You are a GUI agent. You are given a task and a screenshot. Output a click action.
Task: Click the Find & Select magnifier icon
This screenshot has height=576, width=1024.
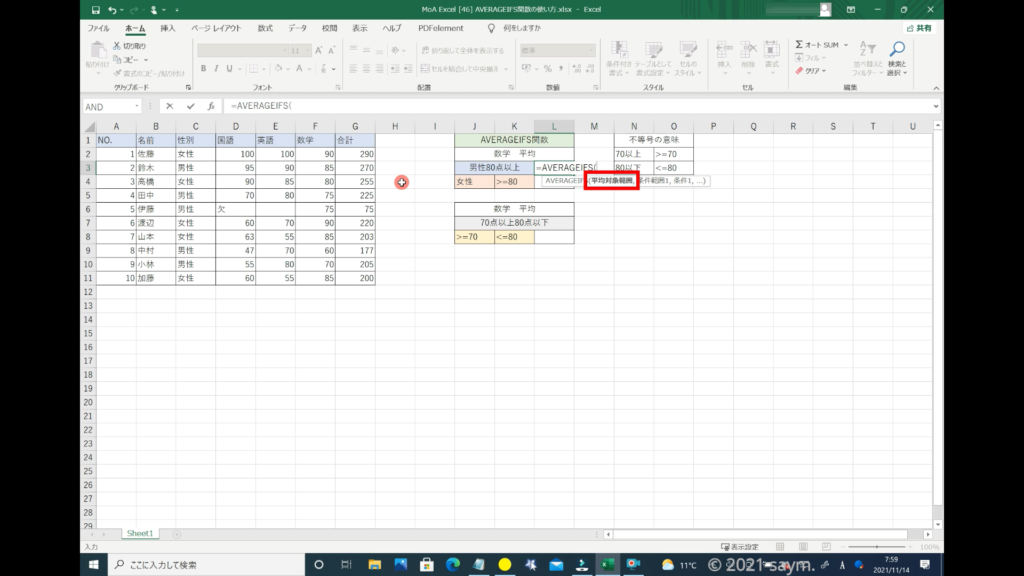(x=897, y=50)
